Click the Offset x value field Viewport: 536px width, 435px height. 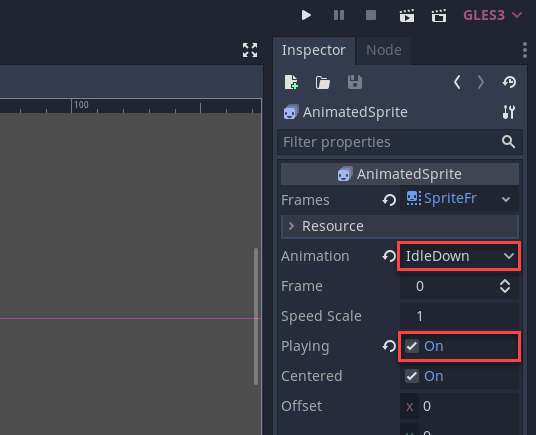tap(469, 406)
